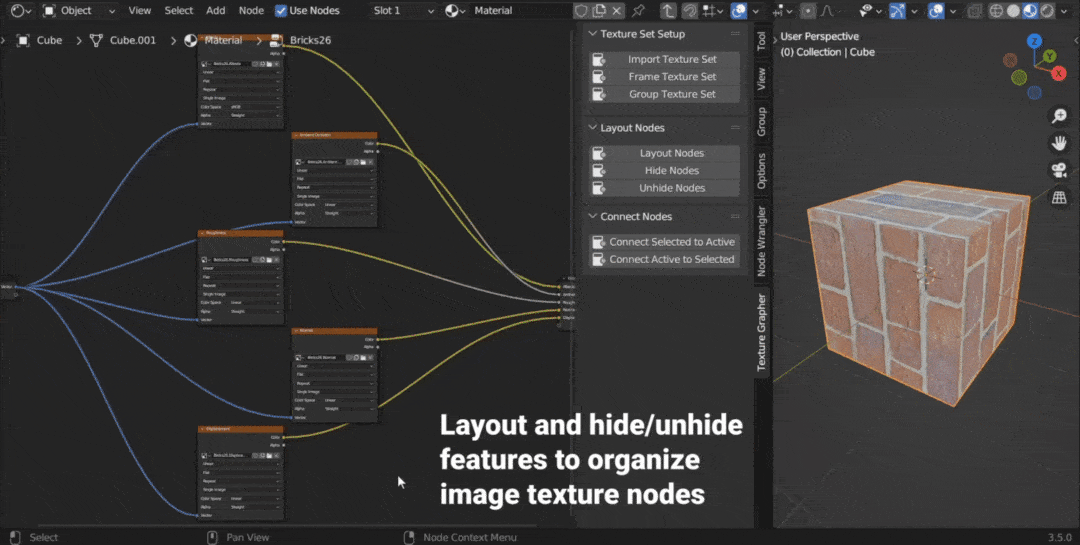This screenshot has width=1080, height=545.
Task: Switch to material preview shading mode
Action: click(x=1030, y=10)
